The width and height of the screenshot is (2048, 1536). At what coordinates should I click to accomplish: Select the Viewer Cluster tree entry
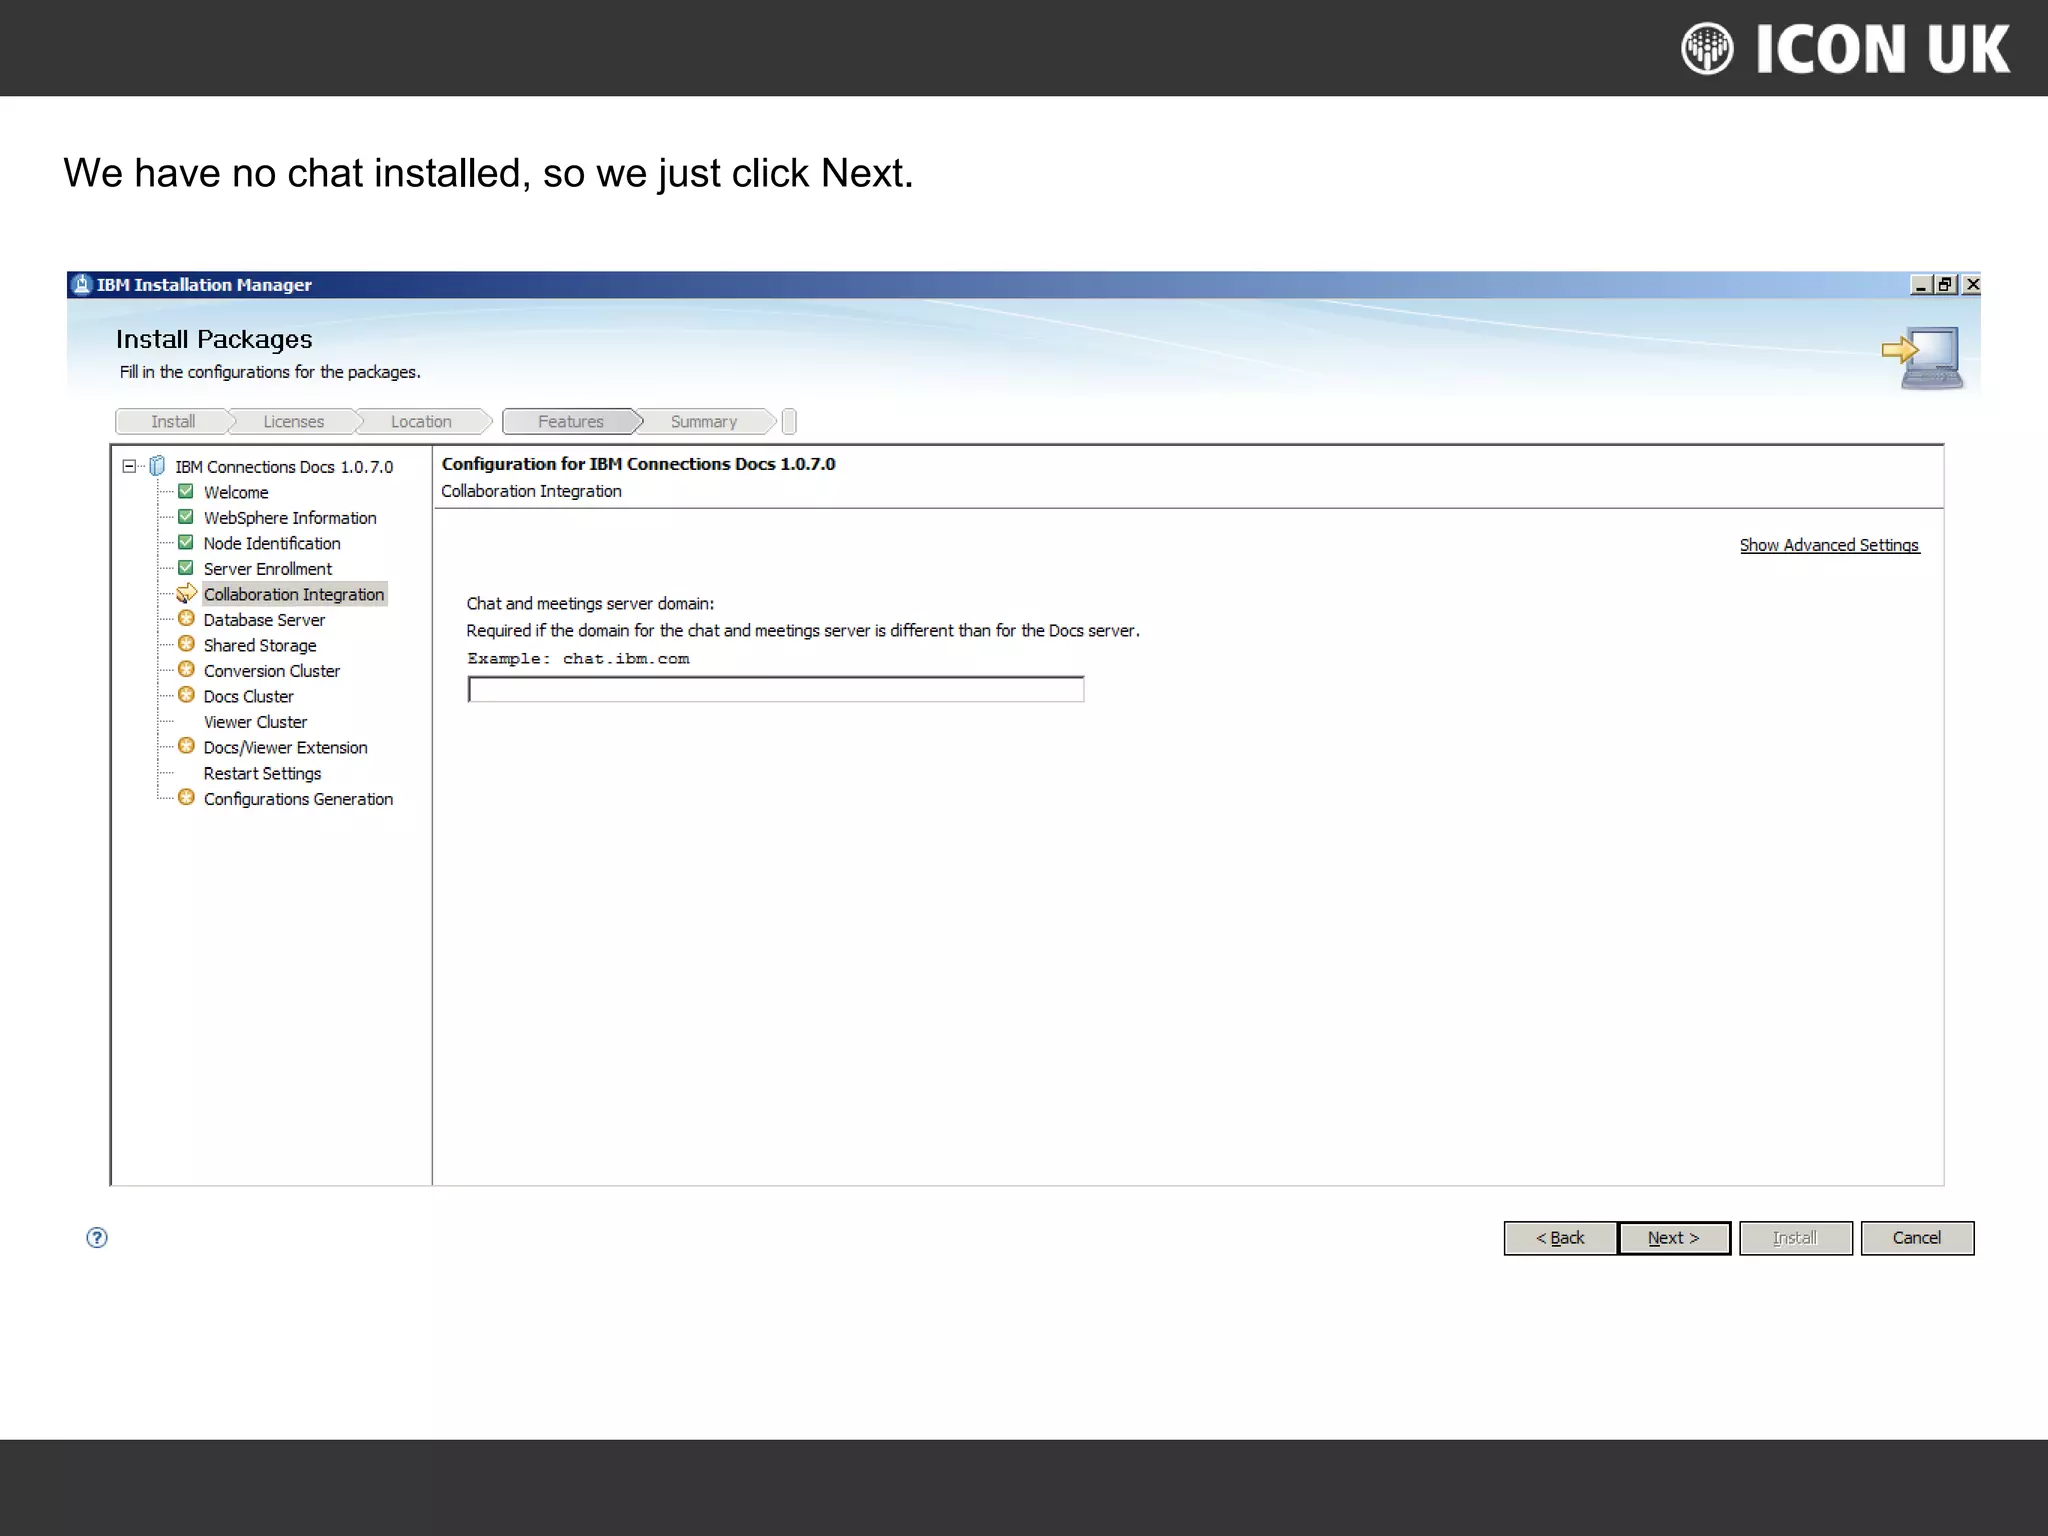click(255, 722)
